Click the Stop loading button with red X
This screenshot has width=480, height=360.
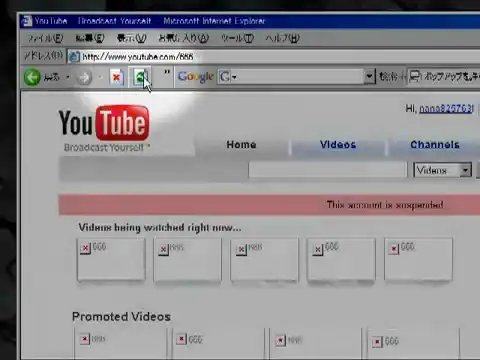117,78
